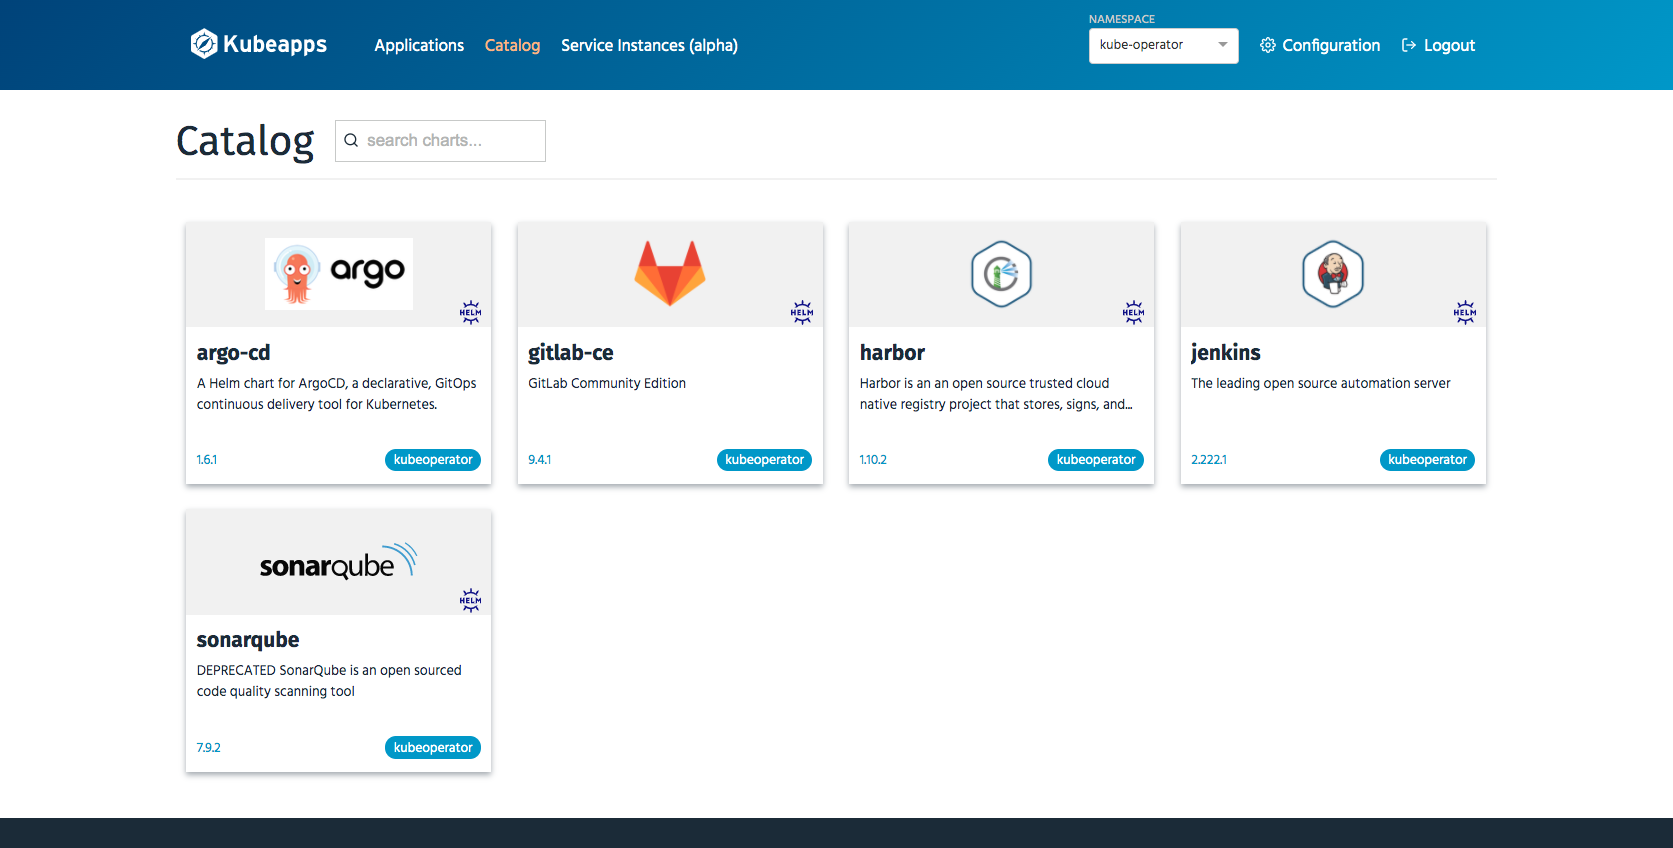This screenshot has width=1673, height=848.
Task: Click version 1.10.2 on harbor
Action: 873,460
